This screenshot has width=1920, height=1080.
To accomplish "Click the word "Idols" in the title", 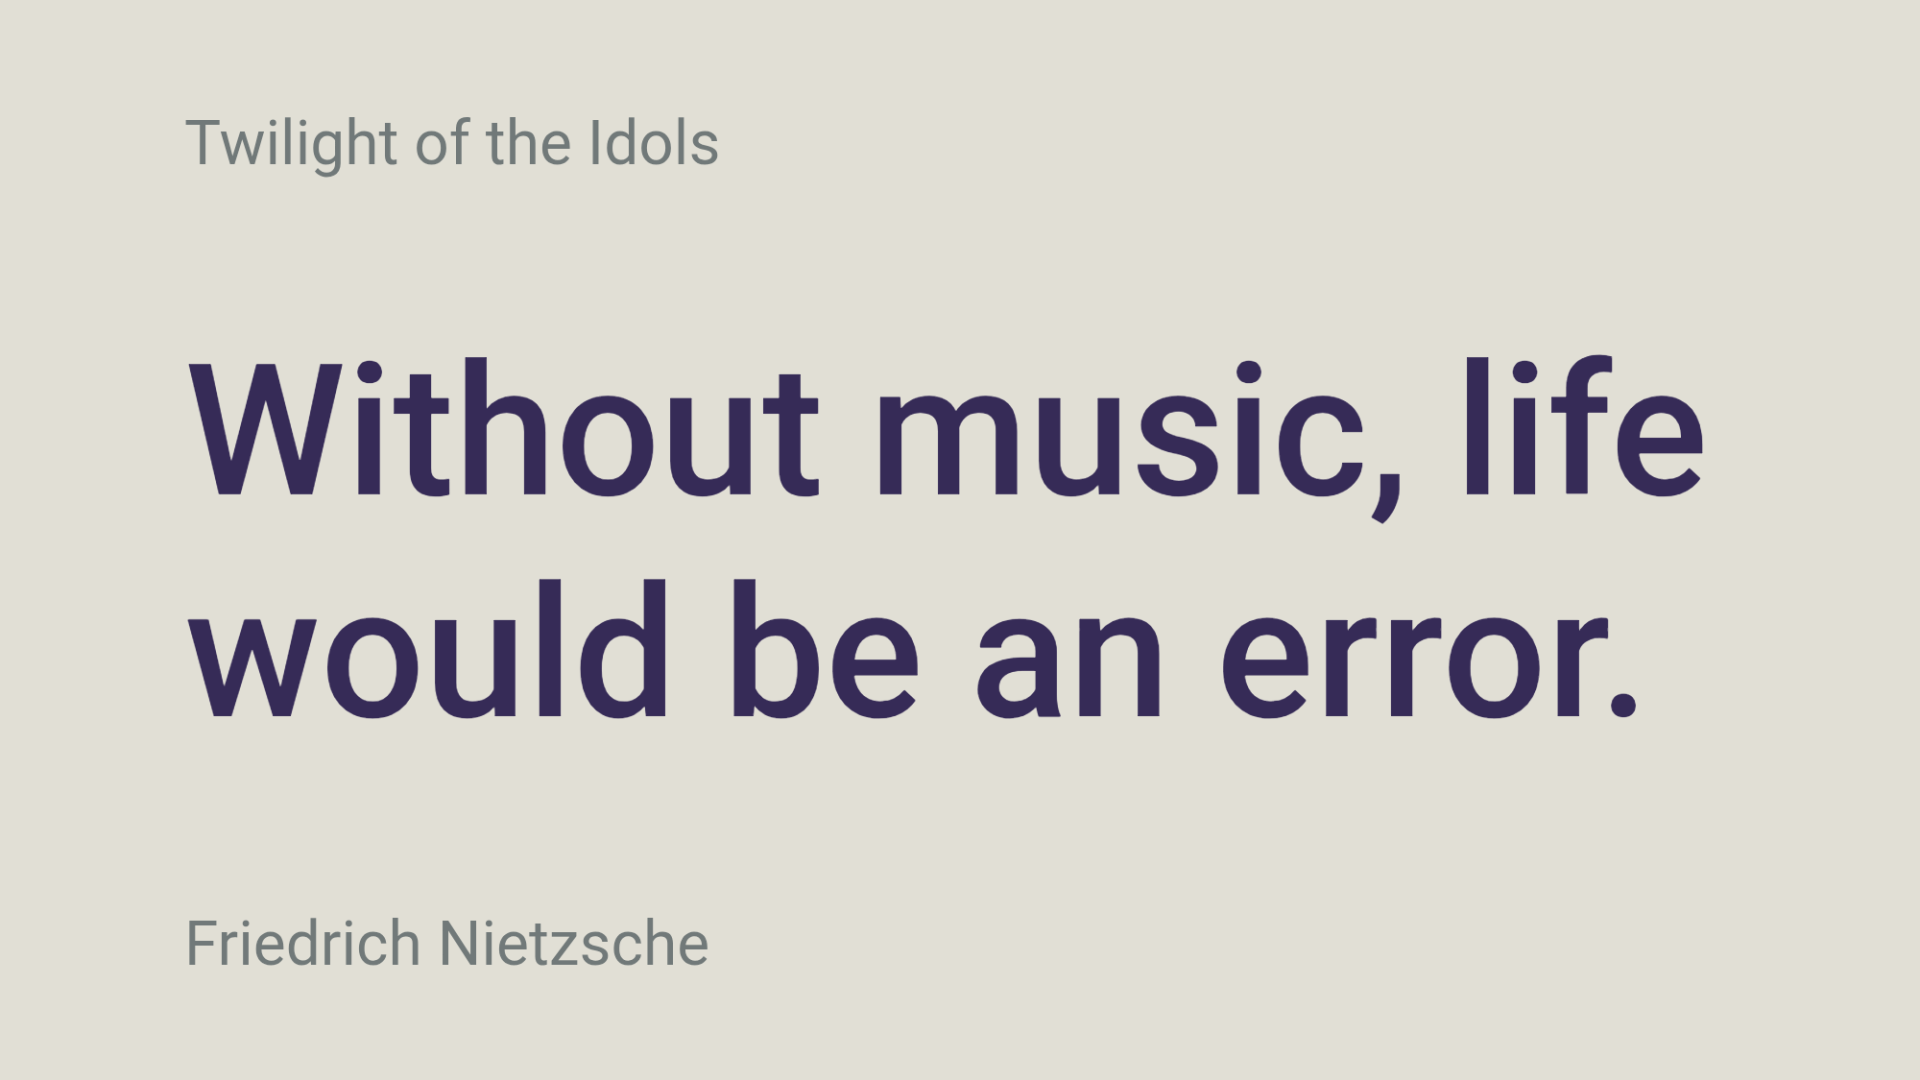I will [654, 143].
